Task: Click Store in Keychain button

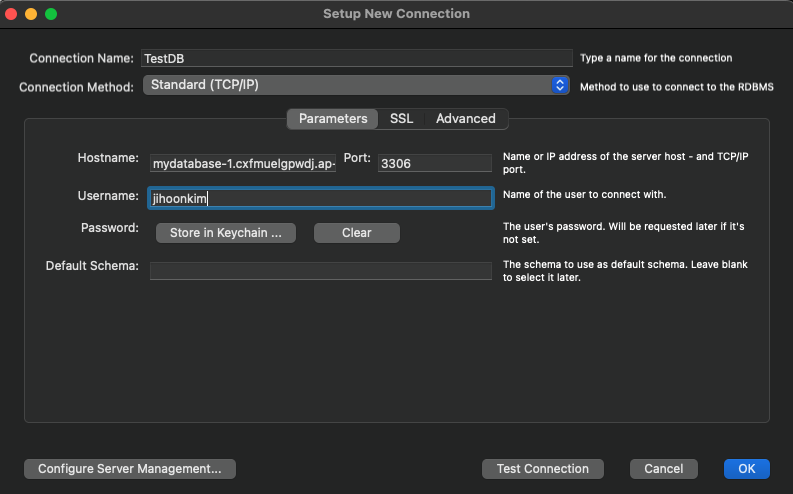Action: tap(226, 233)
